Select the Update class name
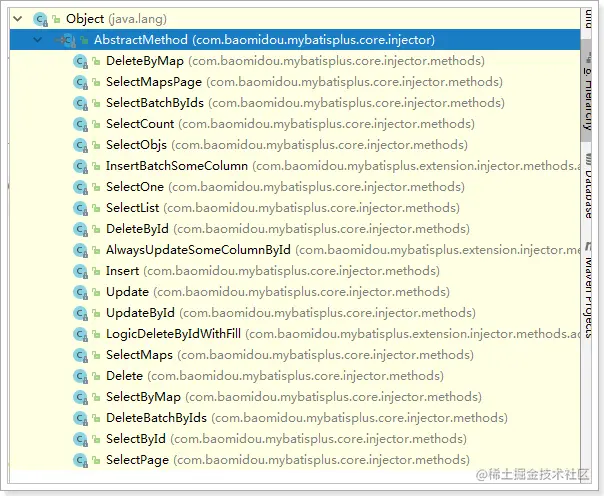The image size is (604, 496). [127, 292]
